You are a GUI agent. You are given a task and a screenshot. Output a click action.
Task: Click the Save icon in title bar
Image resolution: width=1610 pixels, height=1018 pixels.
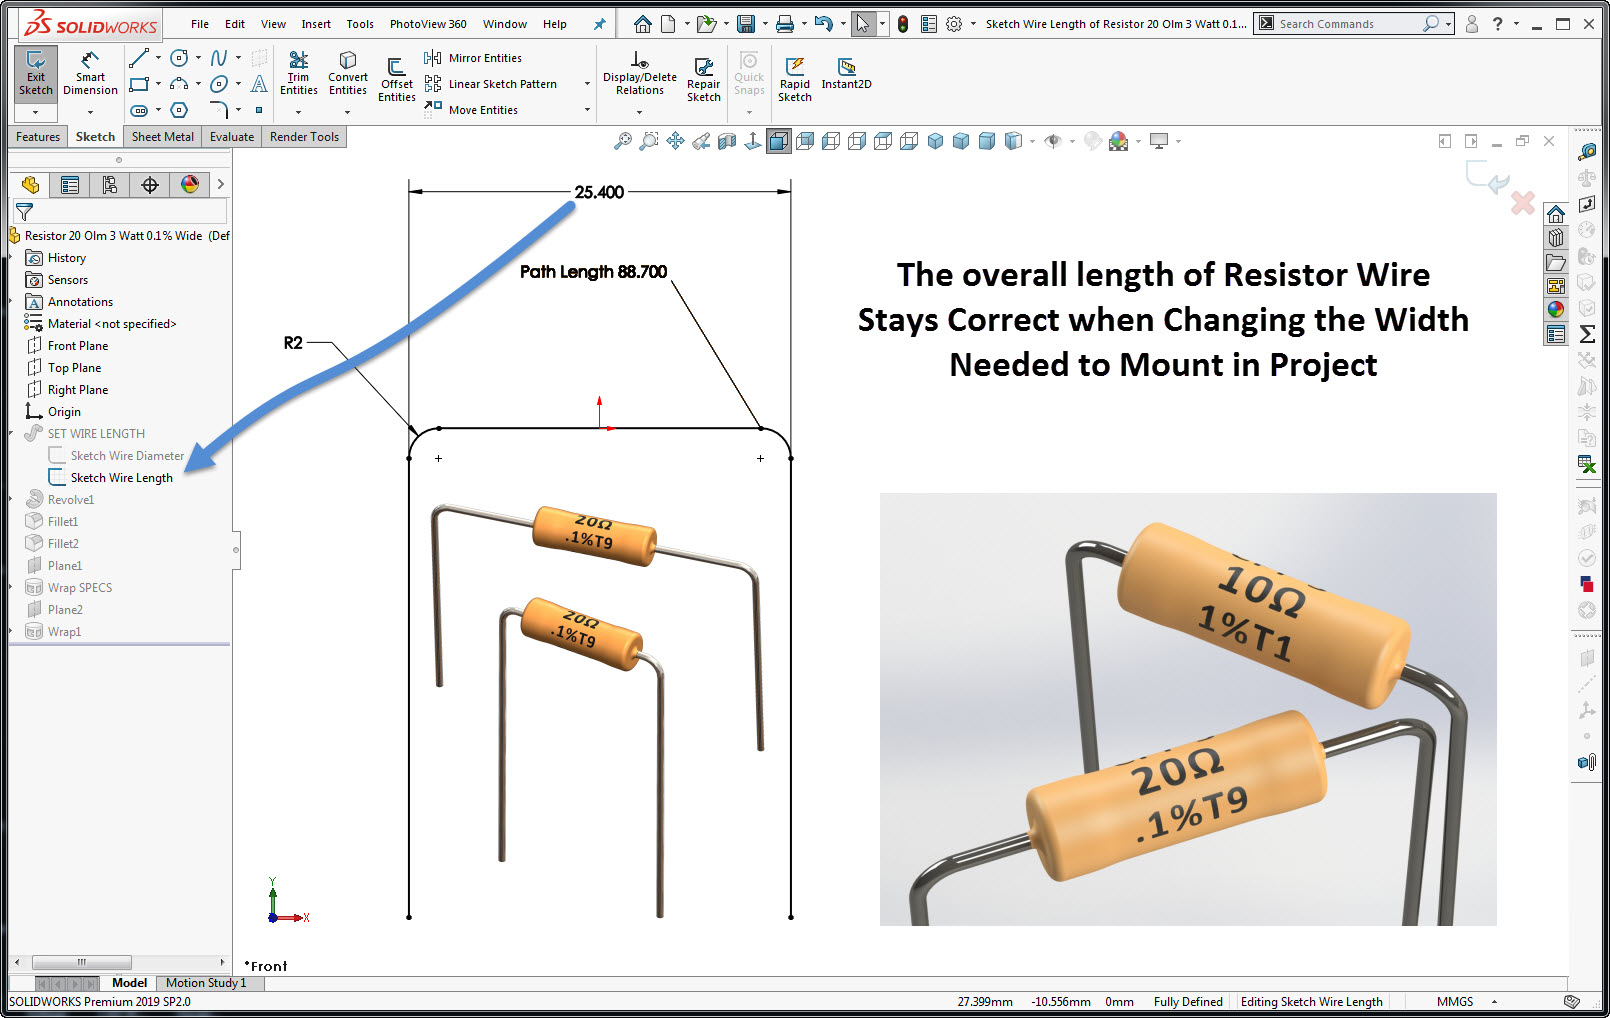pyautogui.click(x=746, y=24)
